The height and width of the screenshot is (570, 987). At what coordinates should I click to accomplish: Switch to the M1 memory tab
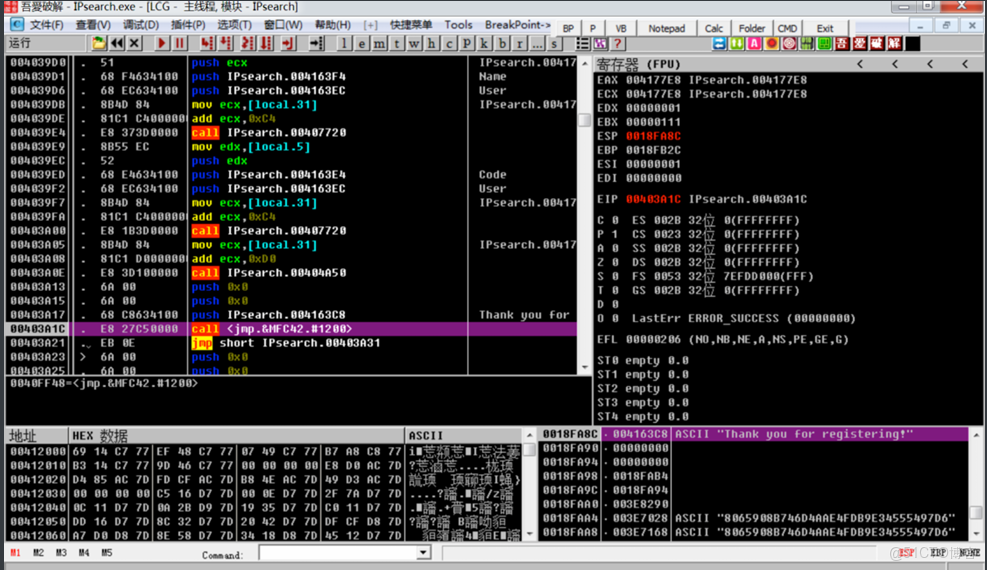tap(15, 553)
